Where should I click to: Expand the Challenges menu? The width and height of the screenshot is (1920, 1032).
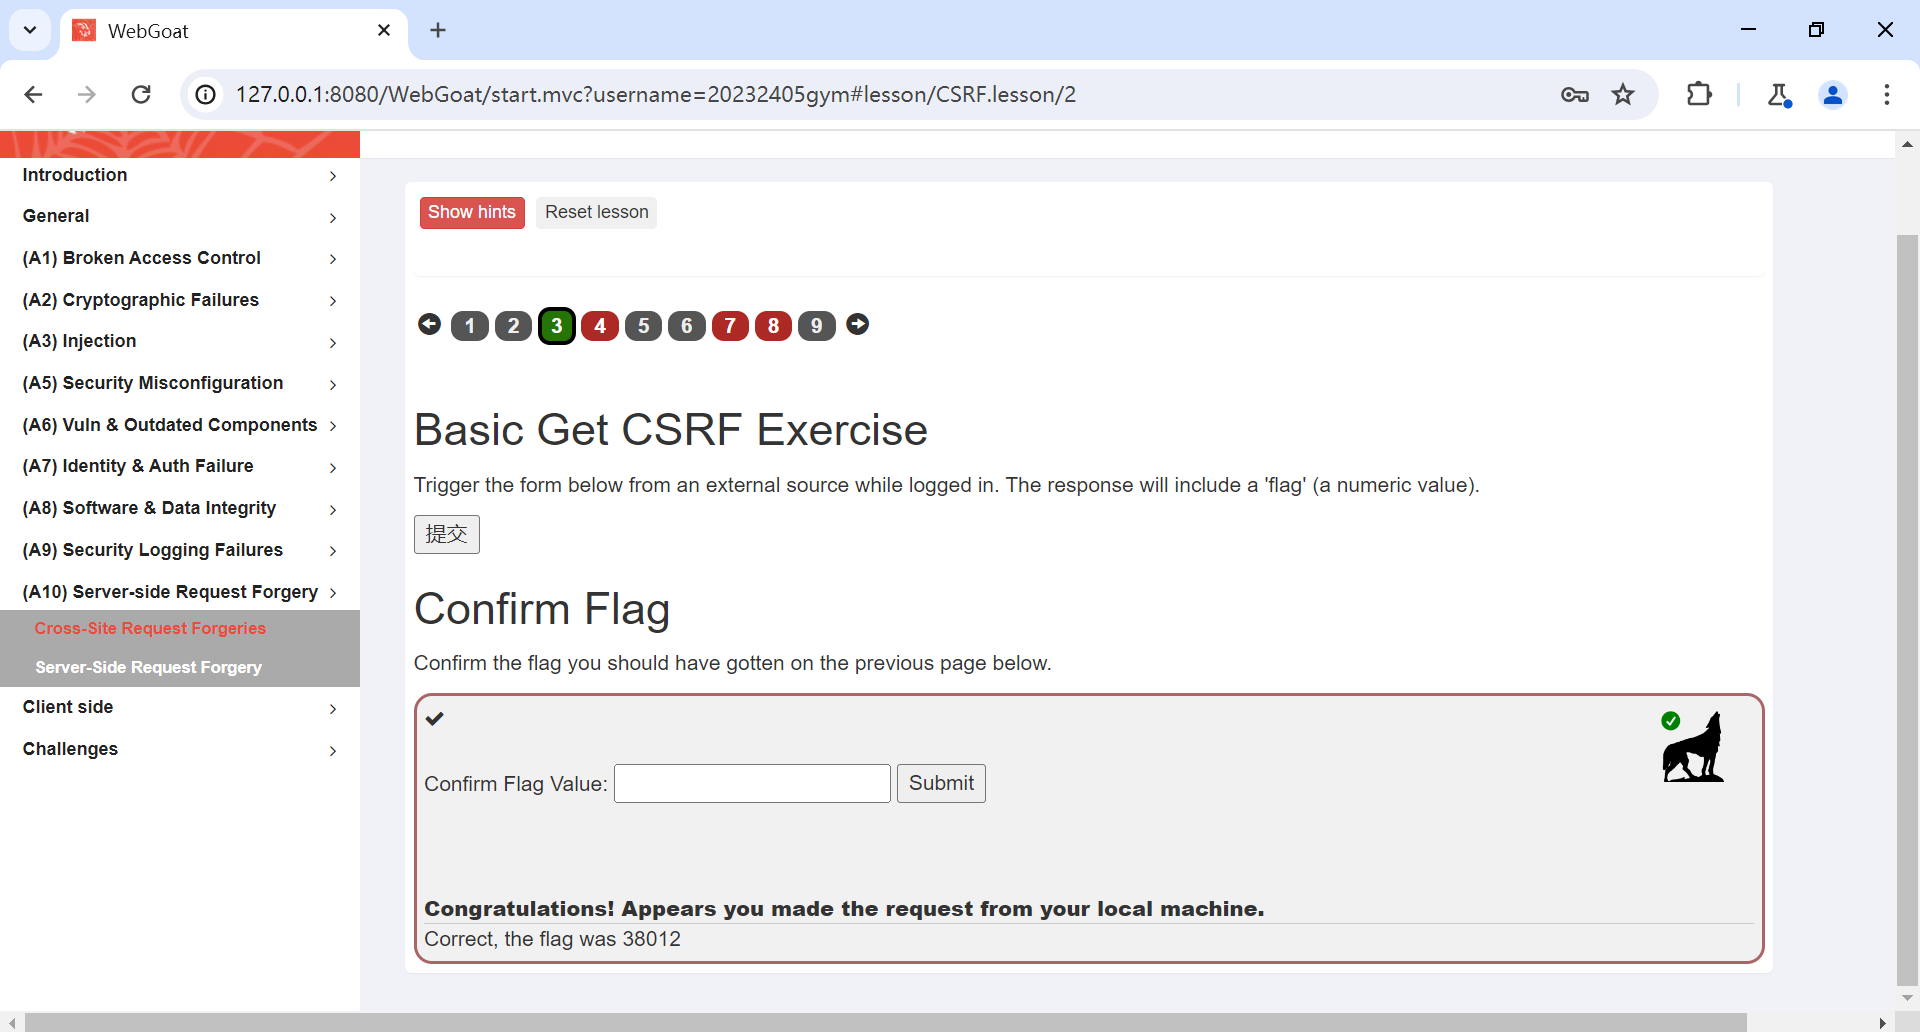[x=180, y=749]
